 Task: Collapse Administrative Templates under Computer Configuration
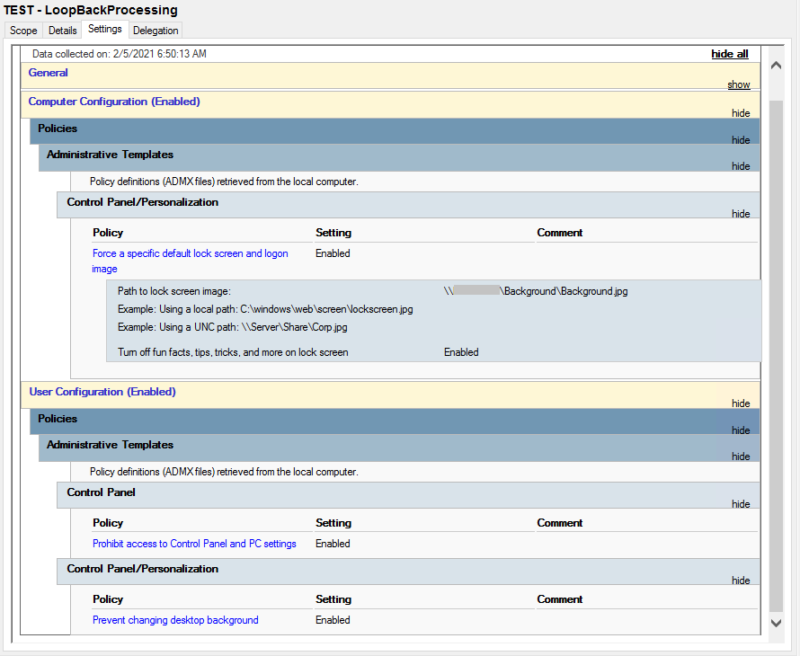(x=740, y=166)
